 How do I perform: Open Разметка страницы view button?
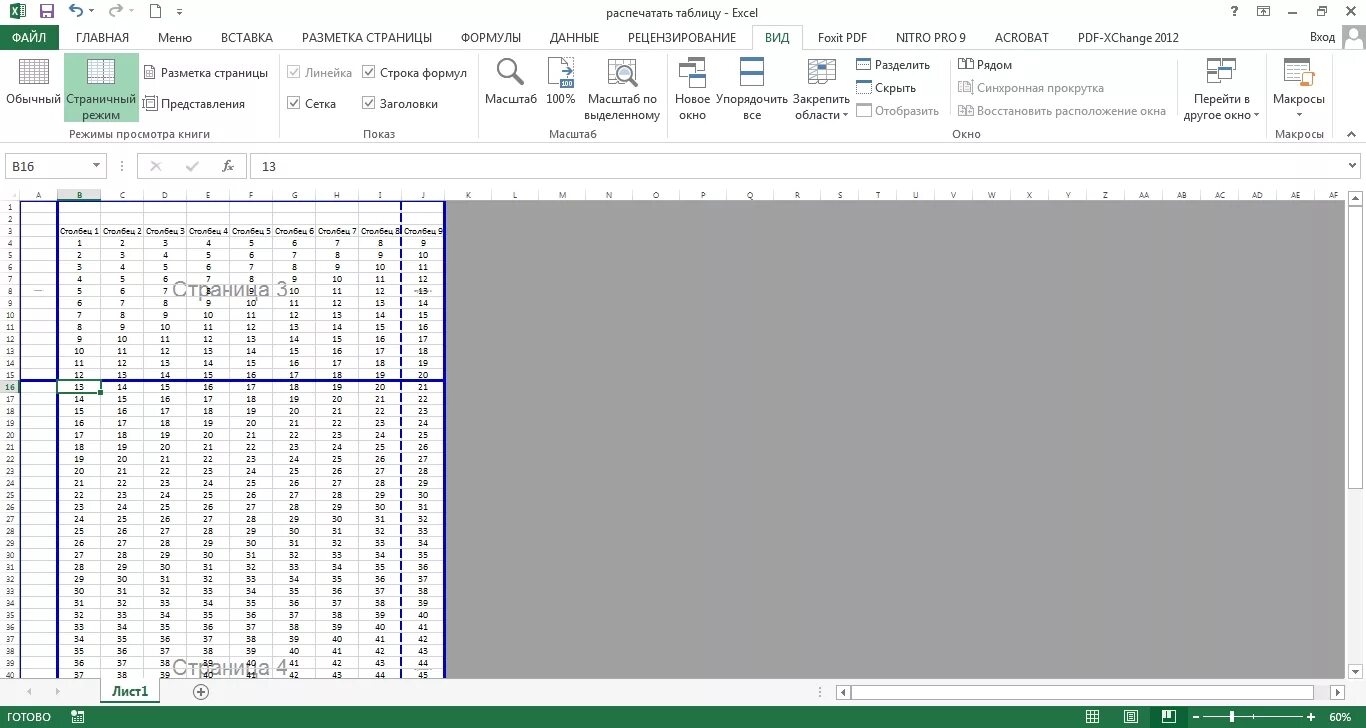pos(206,73)
